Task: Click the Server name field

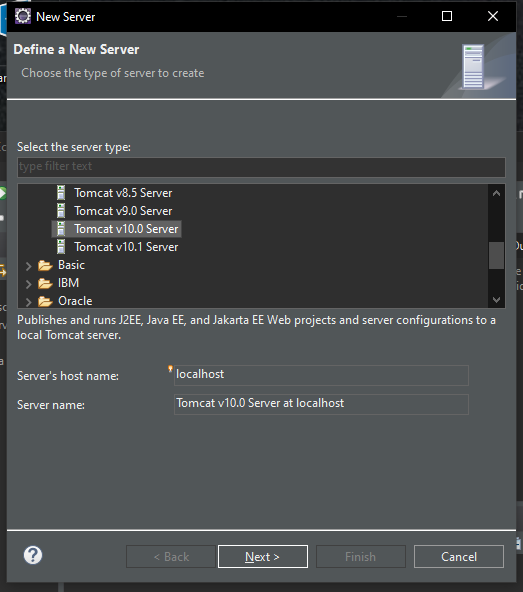Action: 321,404
